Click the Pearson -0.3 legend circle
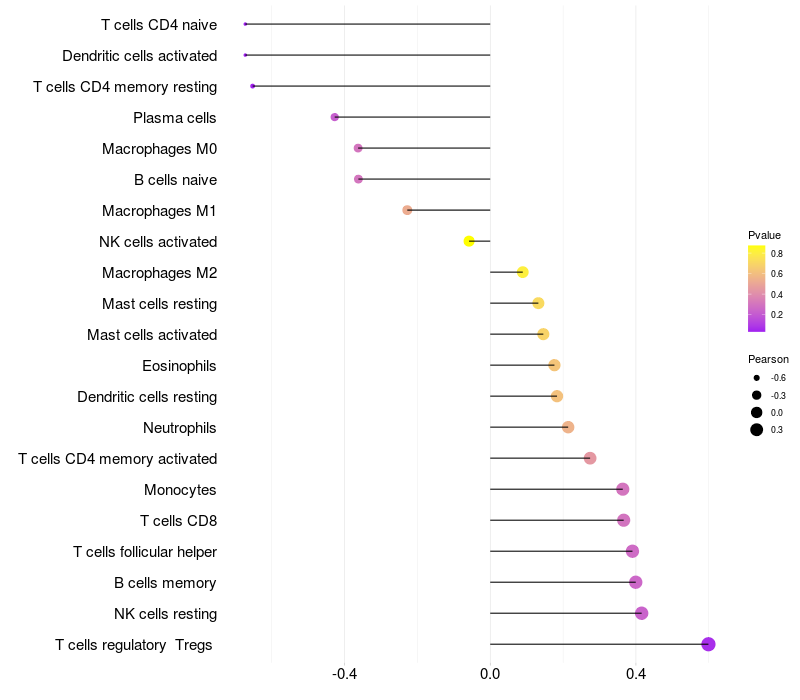The height and width of the screenshot is (700, 800). (756, 395)
